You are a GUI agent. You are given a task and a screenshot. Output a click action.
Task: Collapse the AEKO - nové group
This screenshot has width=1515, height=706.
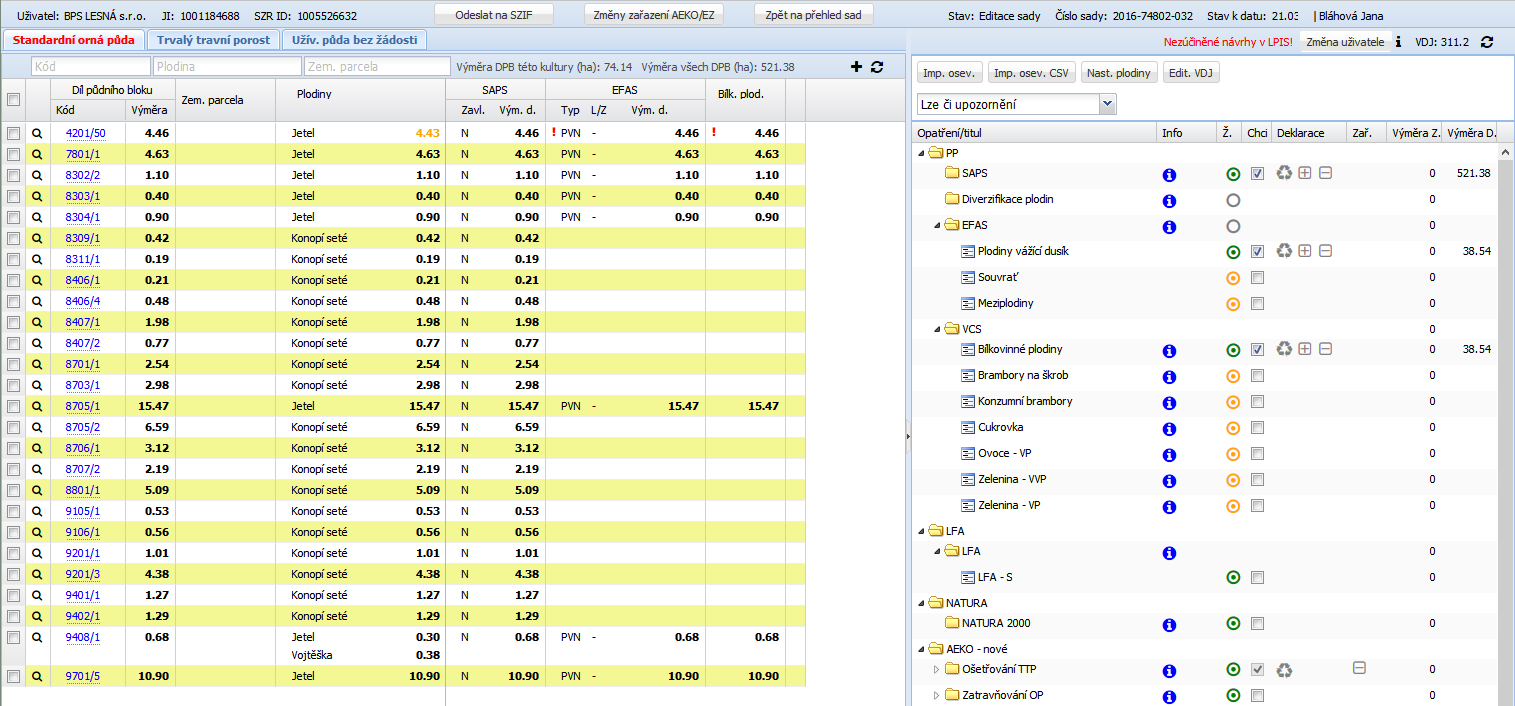point(921,649)
